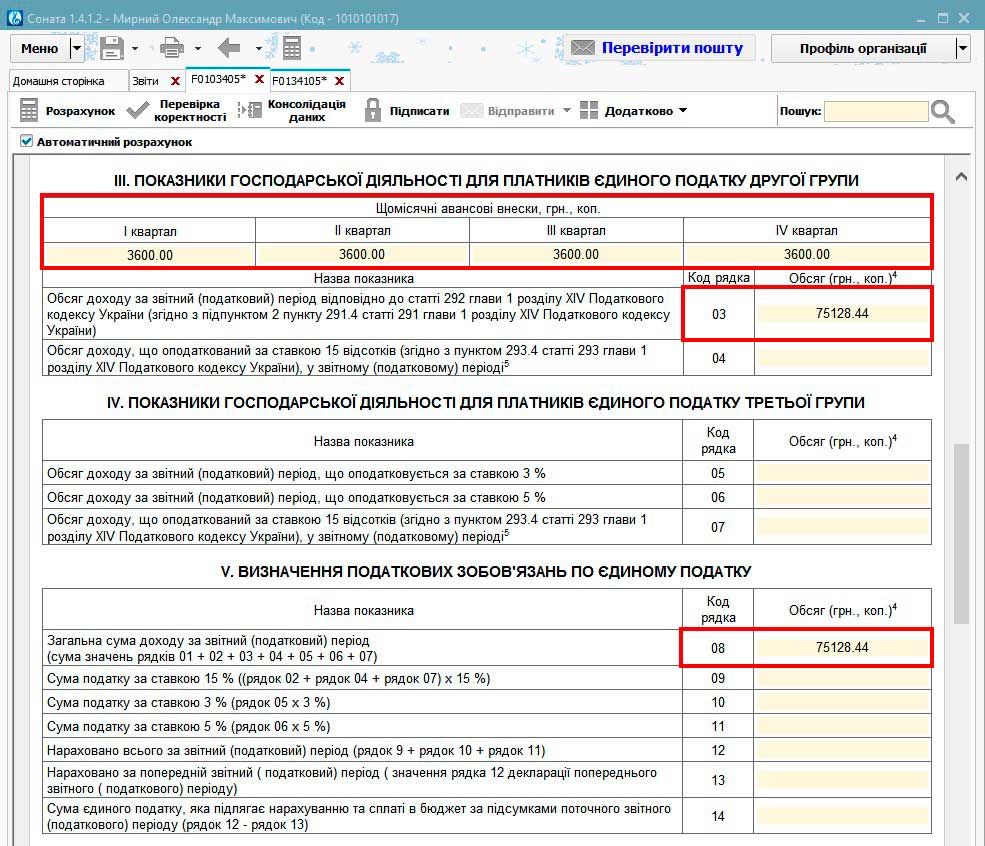Click the back arrow icon
The image size is (985, 846).
pyautogui.click(x=230, y=48)
